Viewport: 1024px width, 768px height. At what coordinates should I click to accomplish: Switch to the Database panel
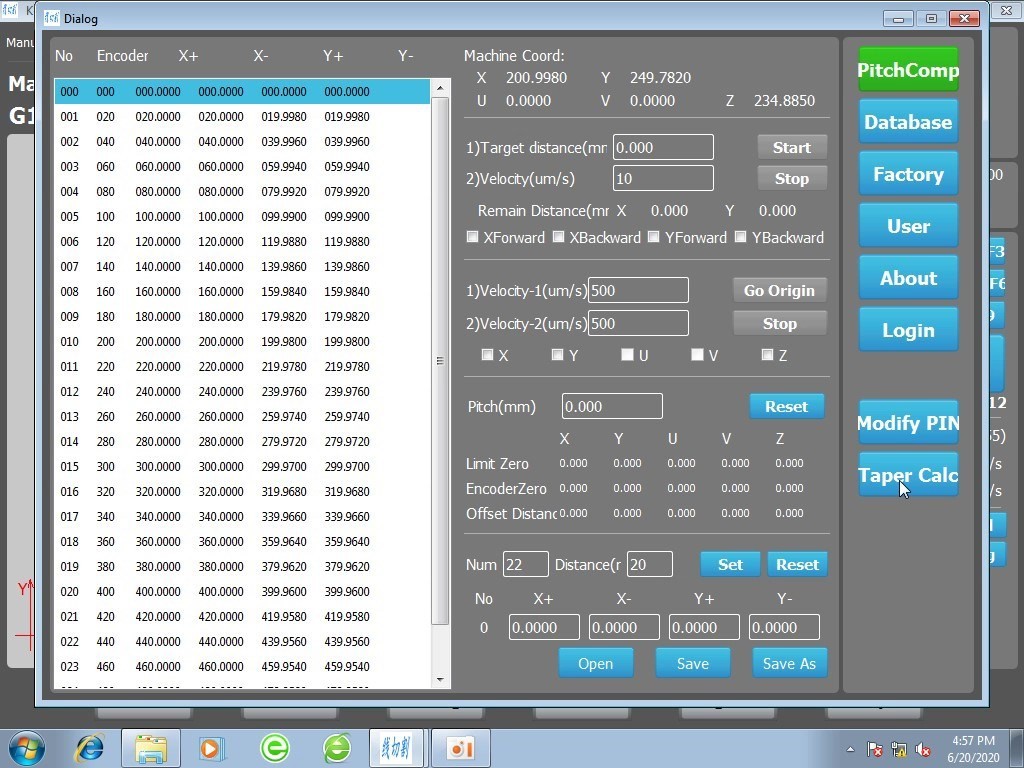click(x=908, y=123)
